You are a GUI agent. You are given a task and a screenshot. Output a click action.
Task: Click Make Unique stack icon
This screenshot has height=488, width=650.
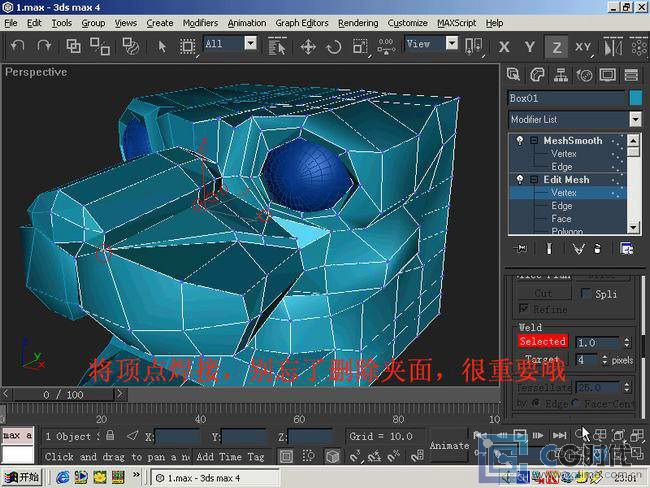click(x=578, y=248)
